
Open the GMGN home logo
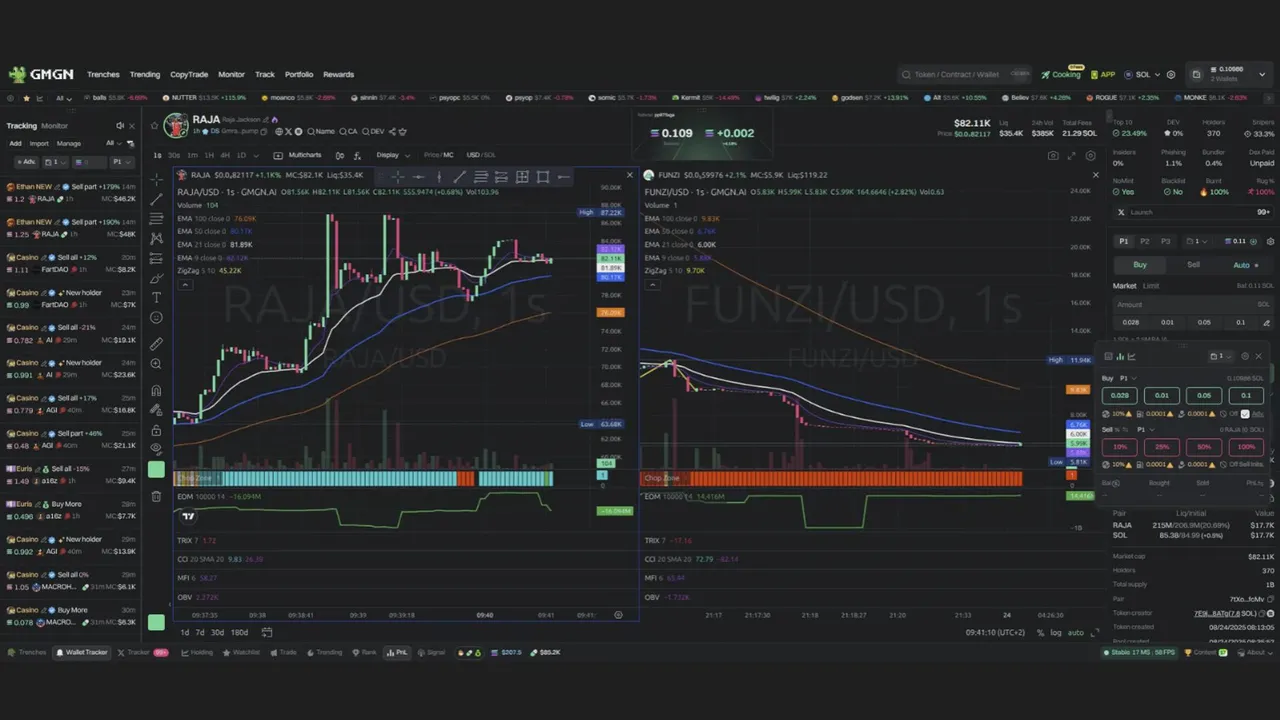click(x=41, y=74)
